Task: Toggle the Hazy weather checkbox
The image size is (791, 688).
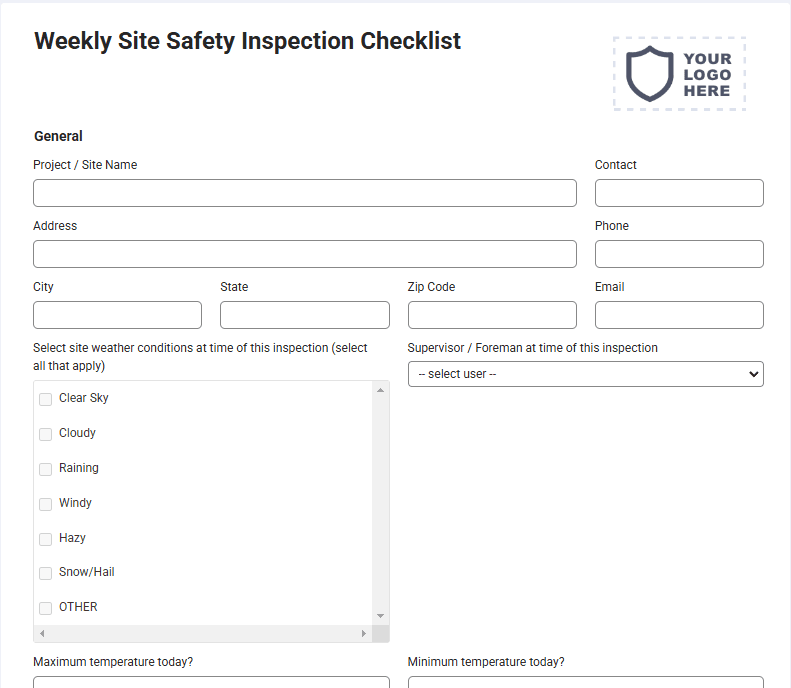Action: [x=45, y=539]
